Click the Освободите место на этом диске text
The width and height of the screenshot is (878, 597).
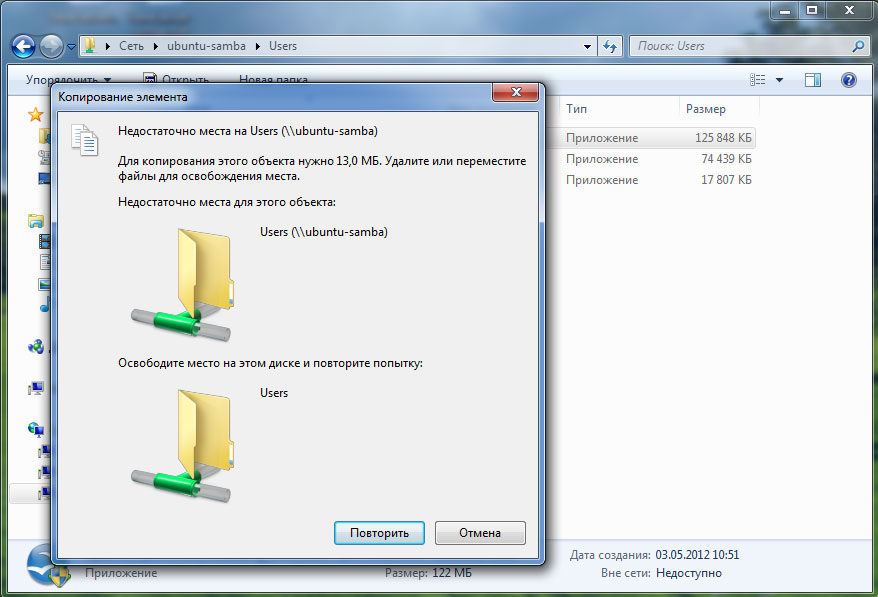[x=270, y=363]
